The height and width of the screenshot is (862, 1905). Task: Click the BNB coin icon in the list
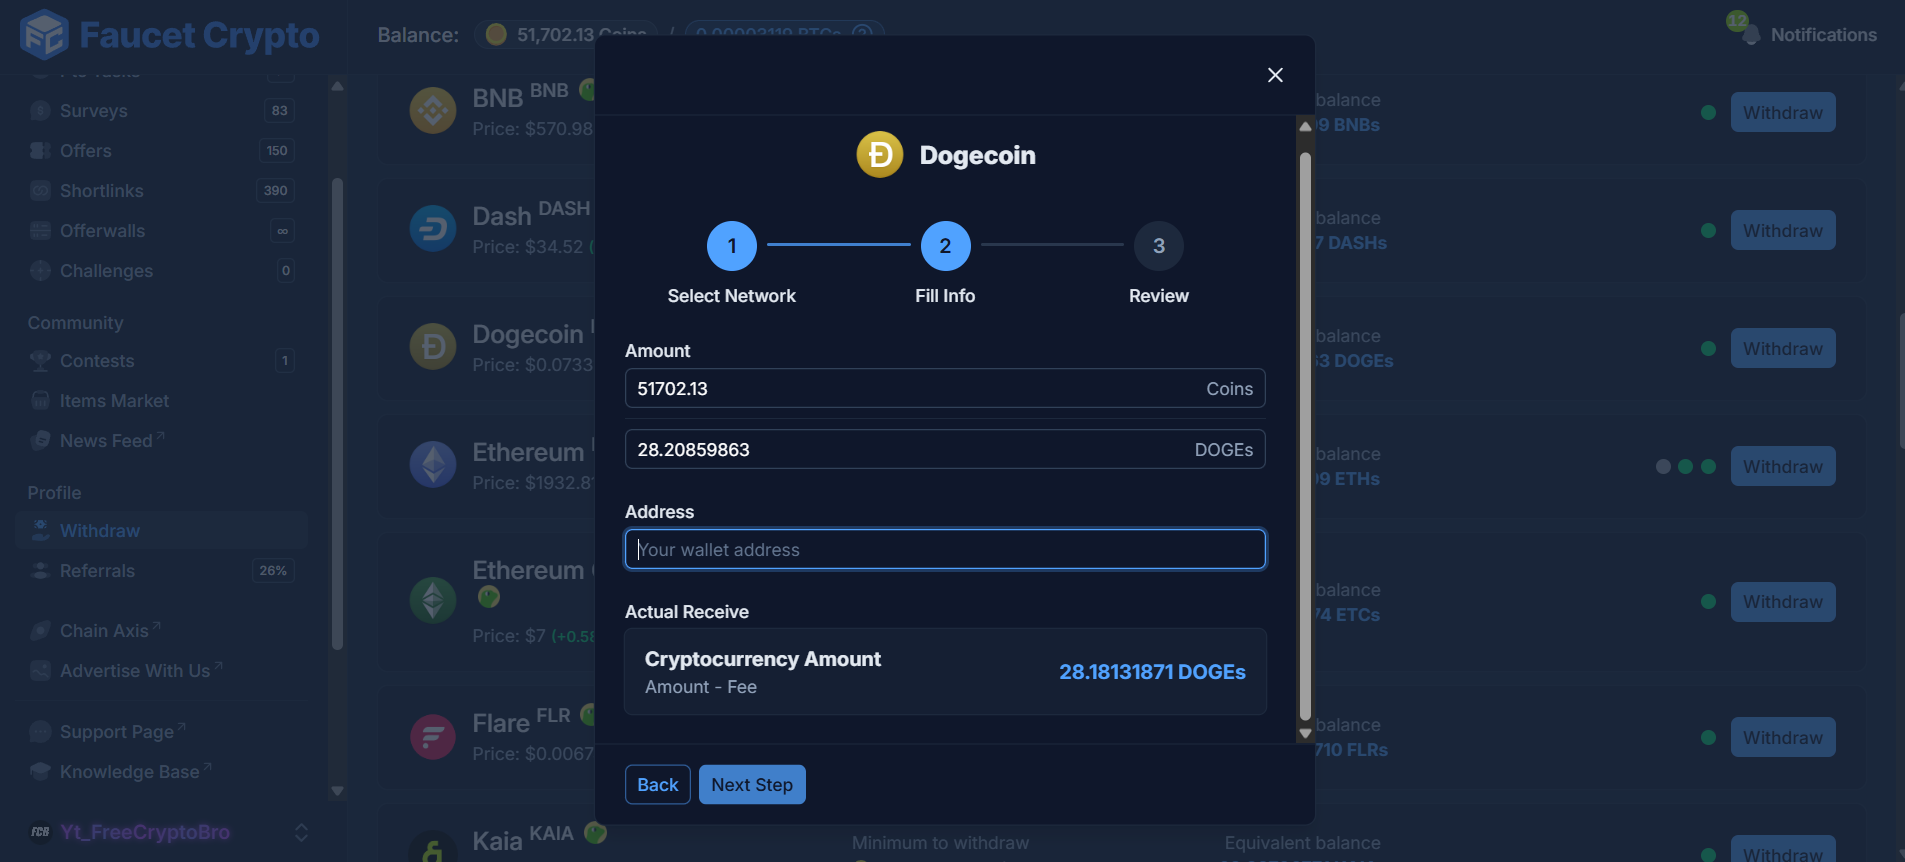[433, 110]
